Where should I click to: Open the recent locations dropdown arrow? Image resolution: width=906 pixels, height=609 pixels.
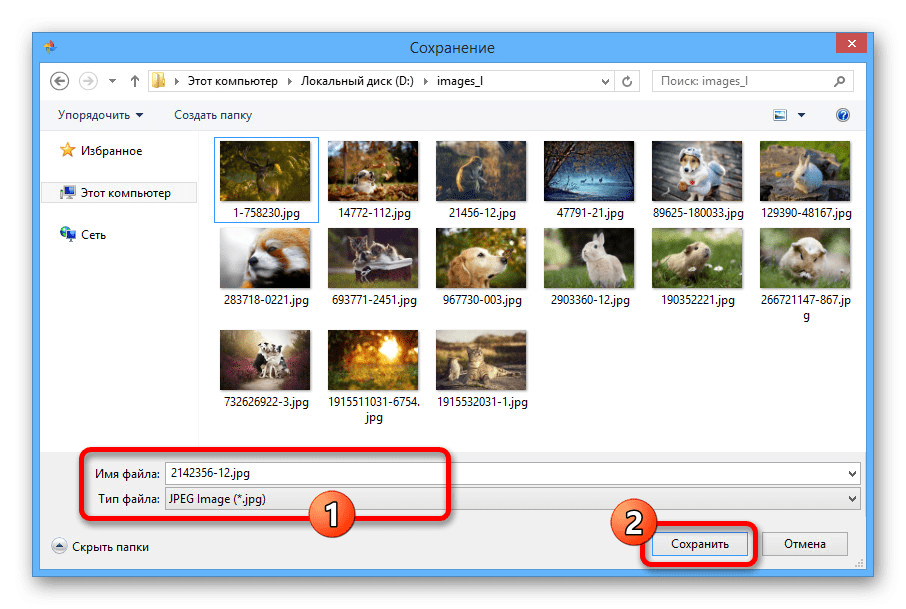coord(112,81)
